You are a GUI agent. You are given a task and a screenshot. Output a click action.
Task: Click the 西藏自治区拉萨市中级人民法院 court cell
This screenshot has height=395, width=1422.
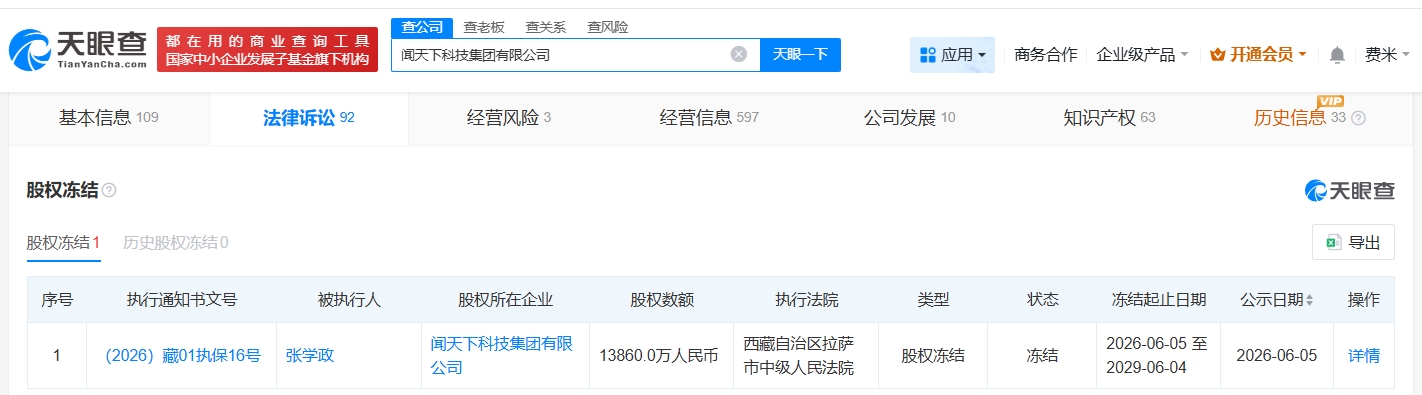coord(806,355)
